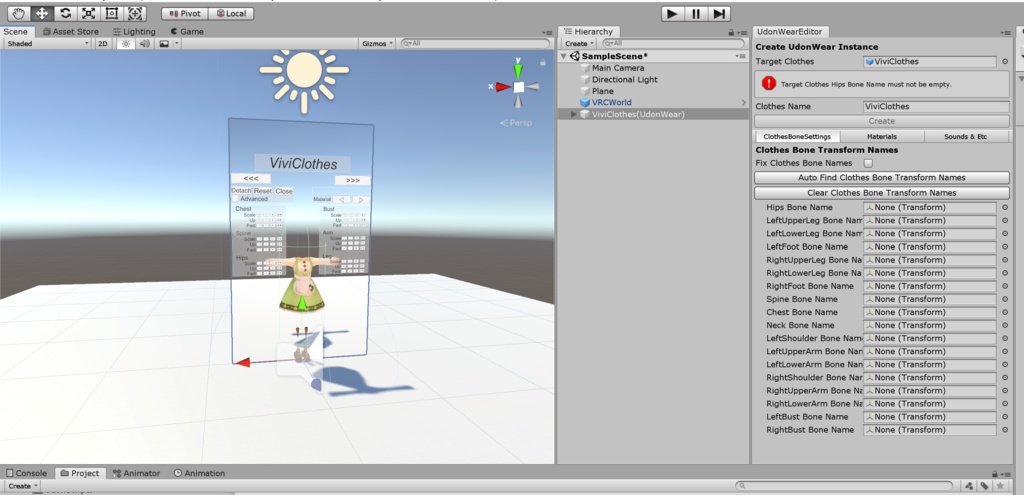Open the Lighting tab
1024x495 pixels.
coord(134,31)
